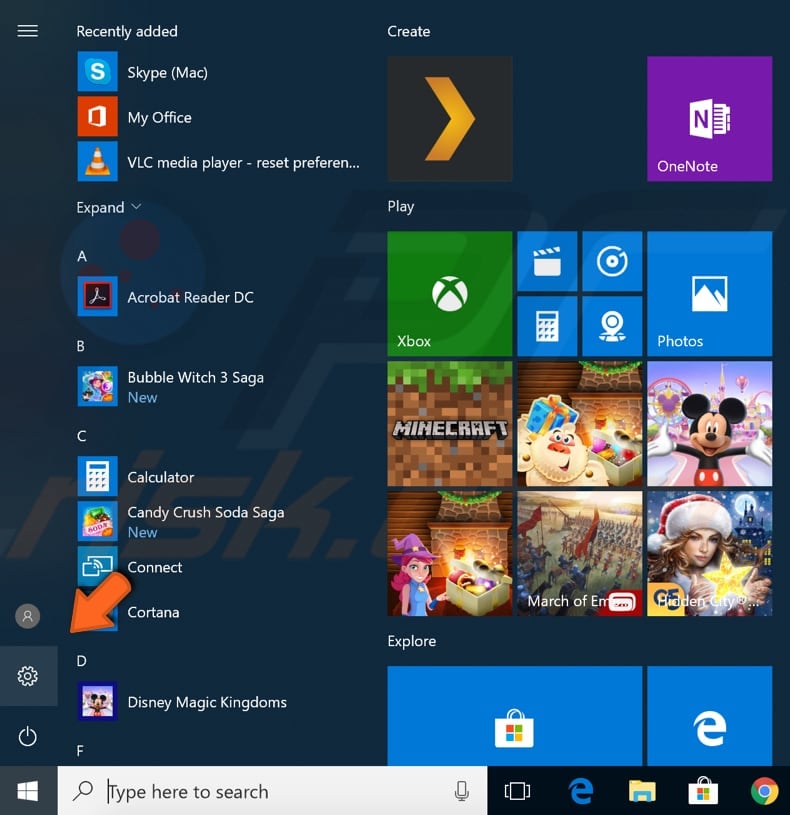The height and width of the screenshot is (815, 790).
Task: Open Settings gear in Start sidebar
Action: point(28,676)
